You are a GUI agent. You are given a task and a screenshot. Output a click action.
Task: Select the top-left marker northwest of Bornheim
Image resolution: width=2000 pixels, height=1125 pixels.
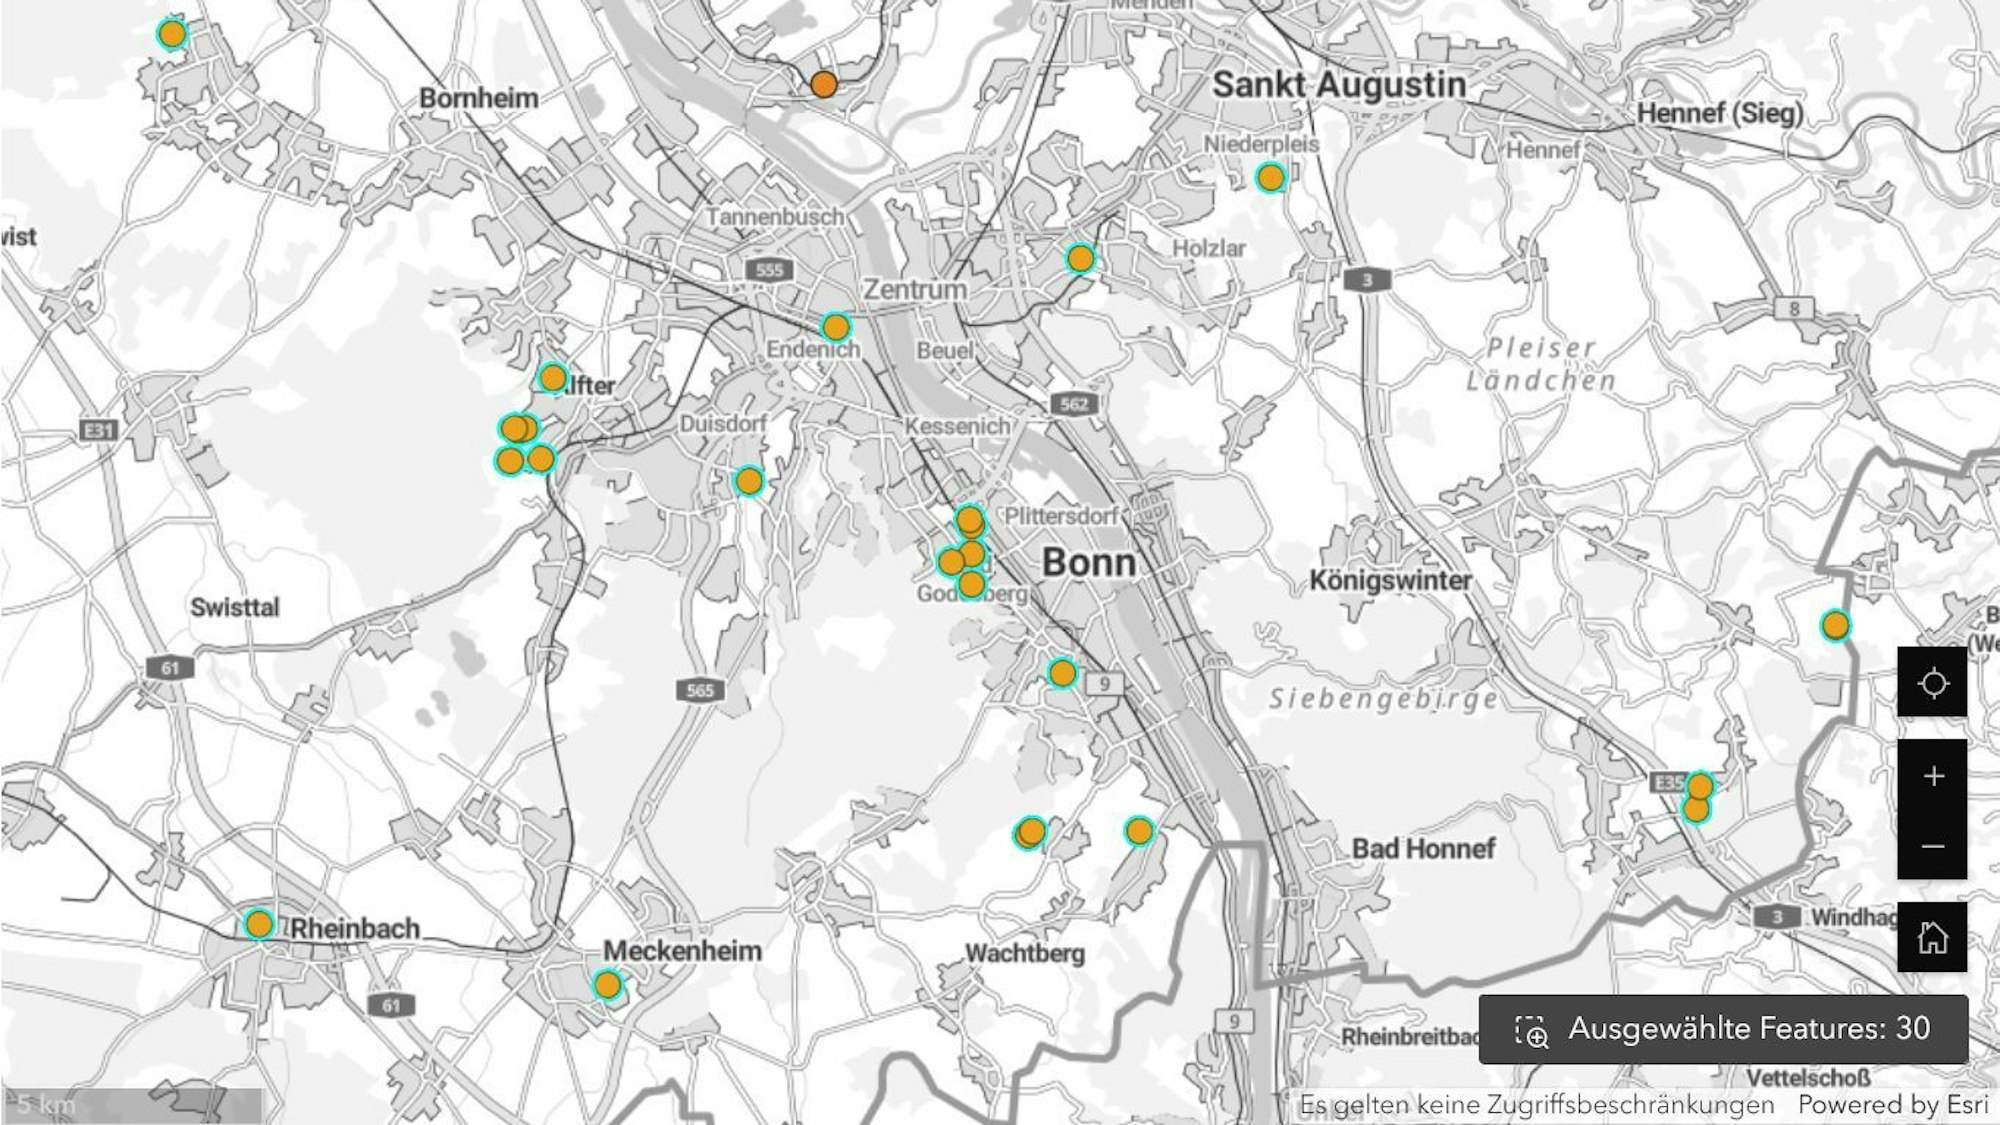[x=172, y=34]
